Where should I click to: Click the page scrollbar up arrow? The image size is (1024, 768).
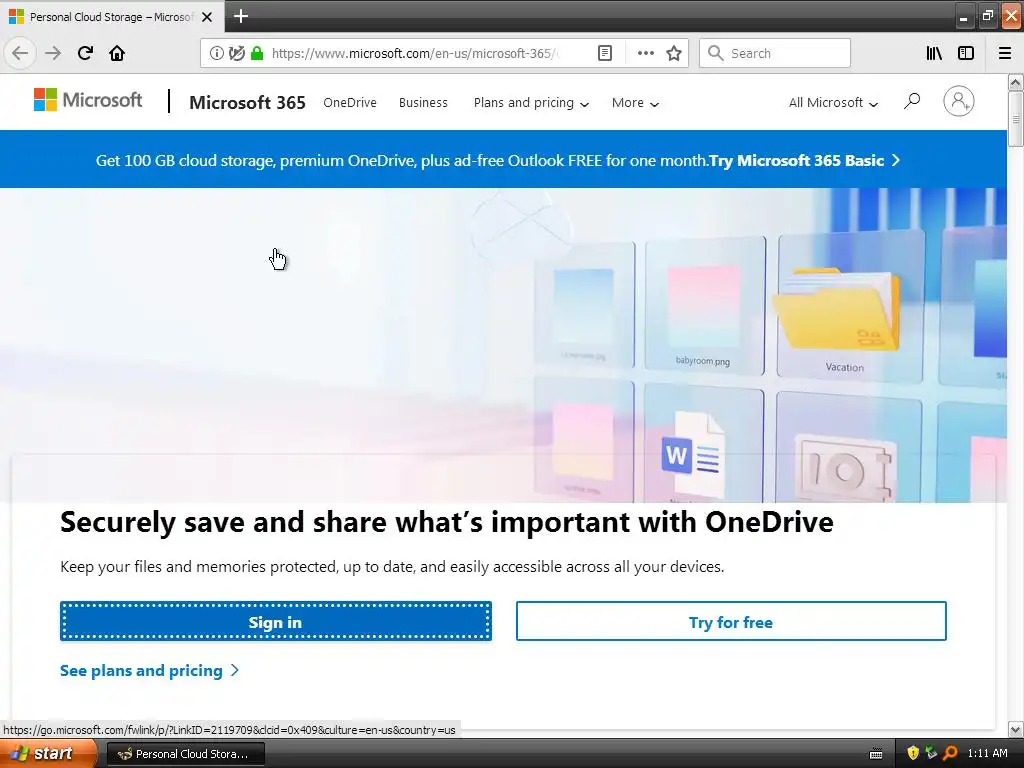pos(1015,83)
